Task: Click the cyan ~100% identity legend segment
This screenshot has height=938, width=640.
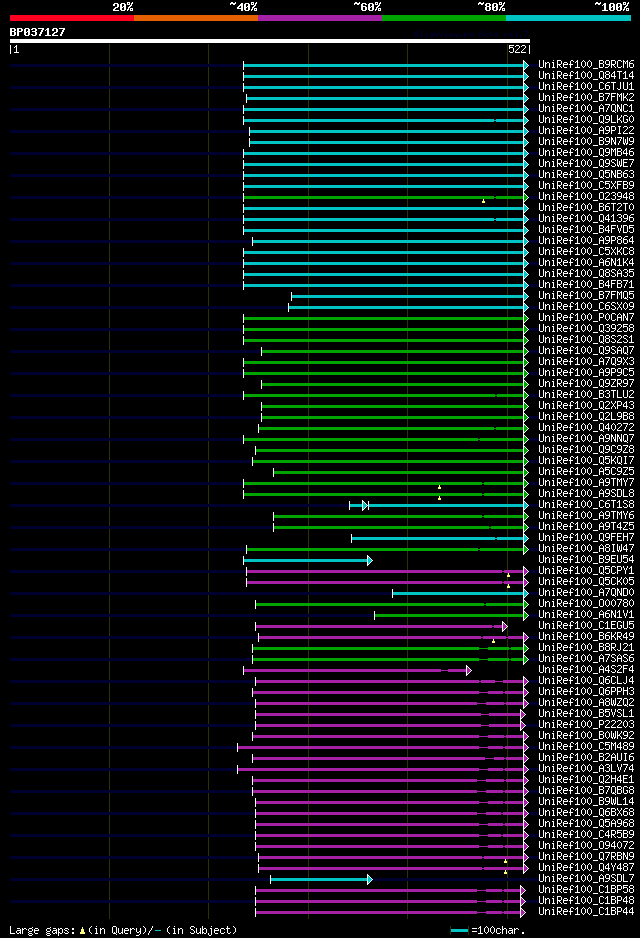Action: (568, 18)
